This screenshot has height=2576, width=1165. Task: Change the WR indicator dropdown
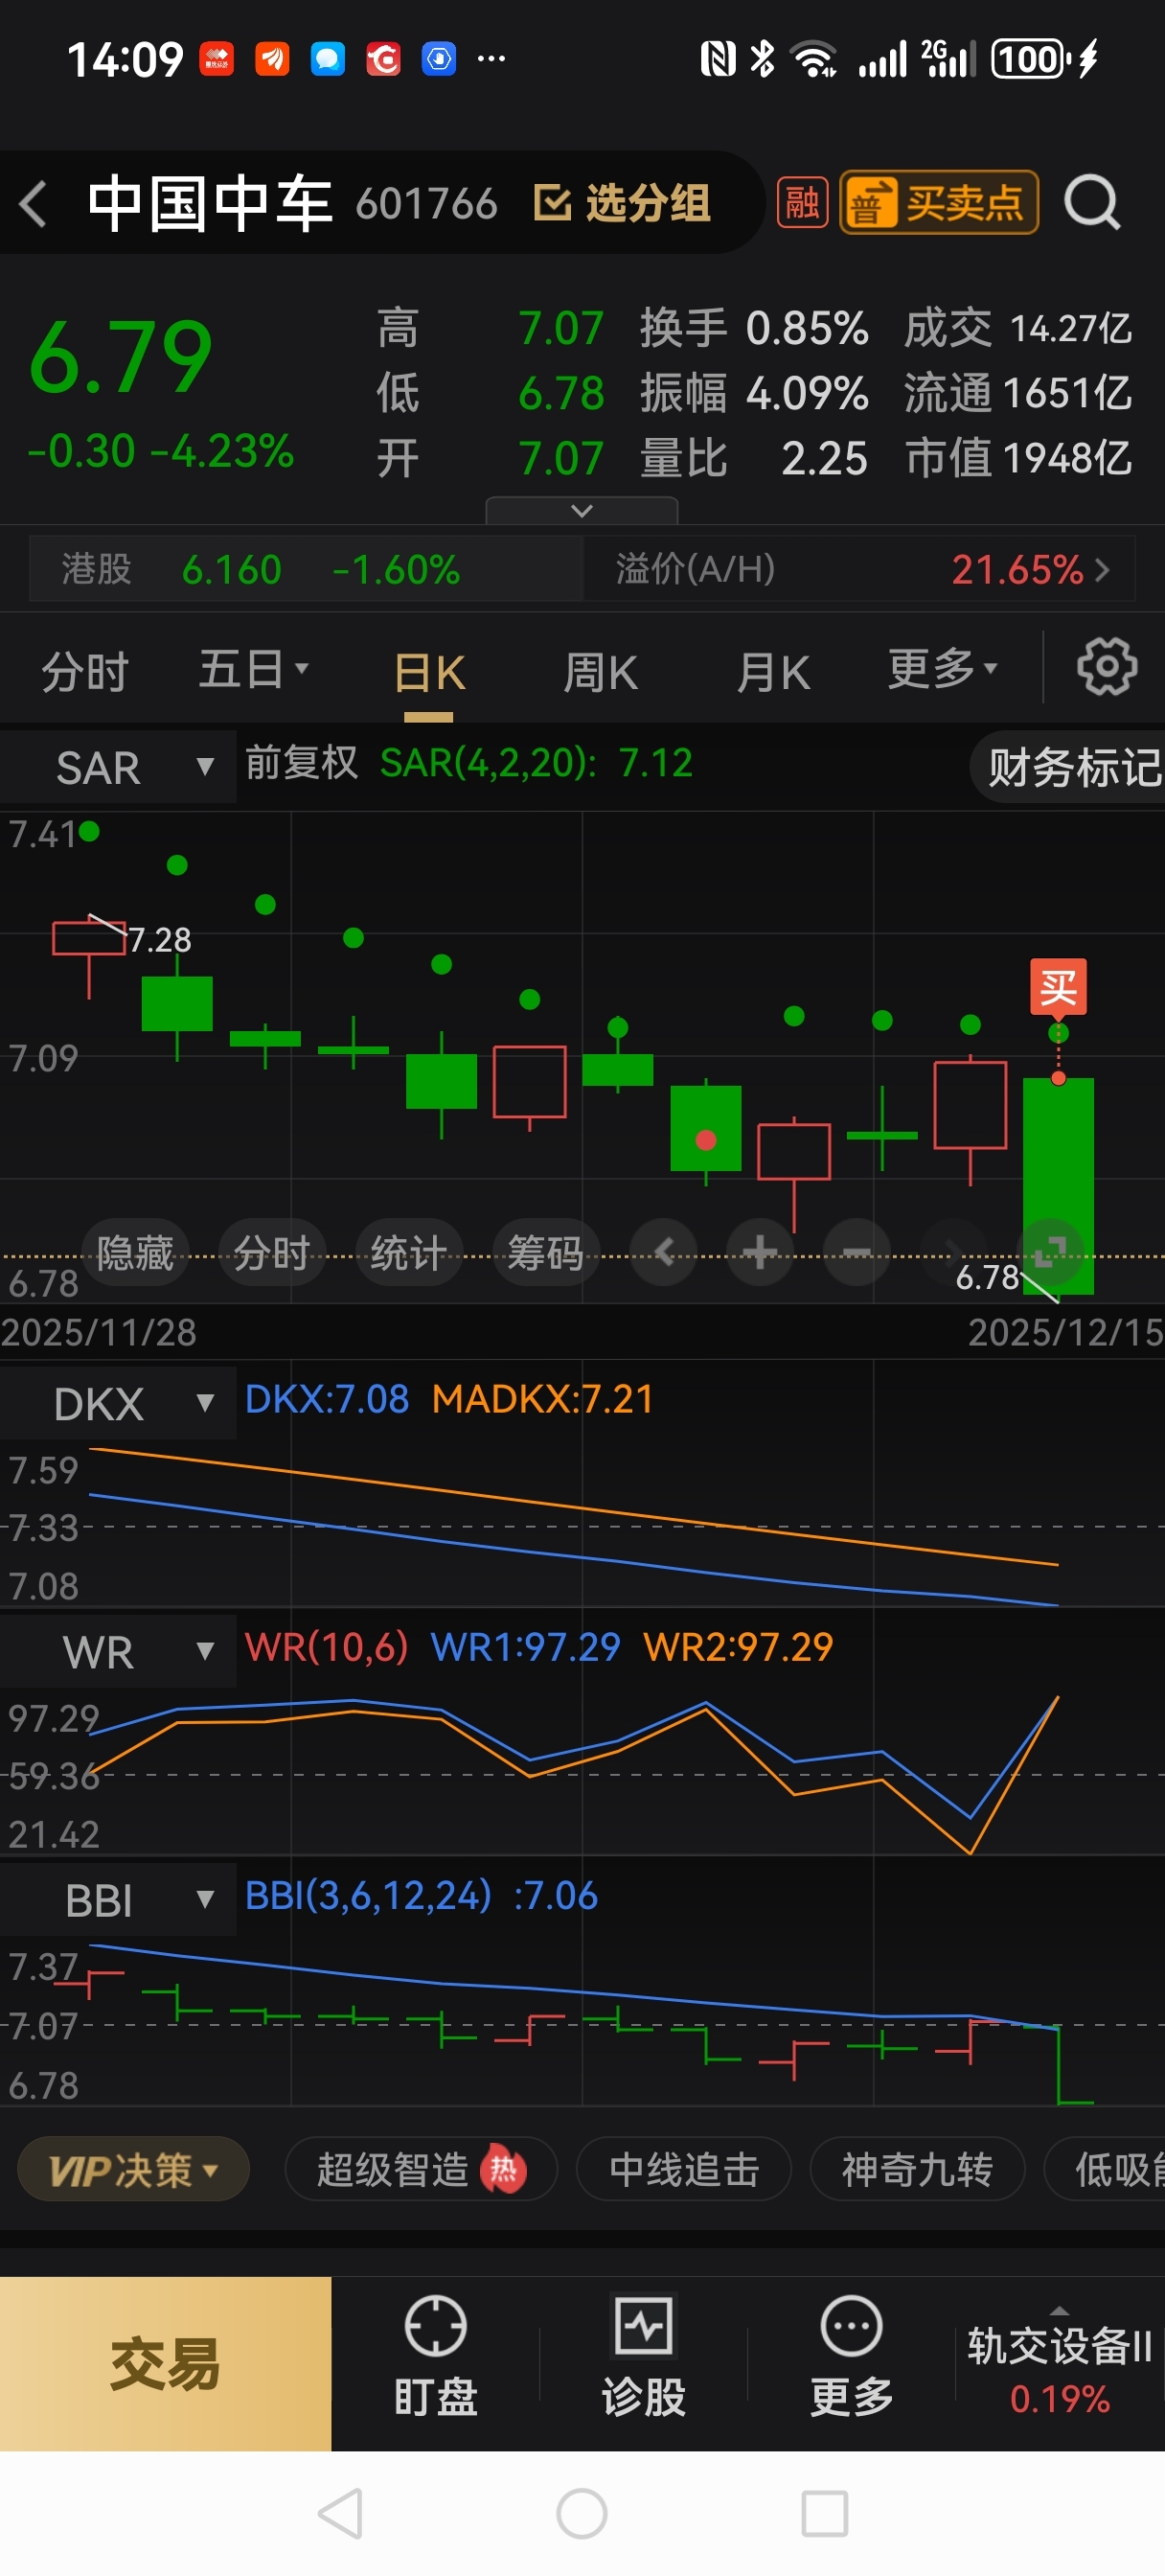click(x=118, y=1651)
